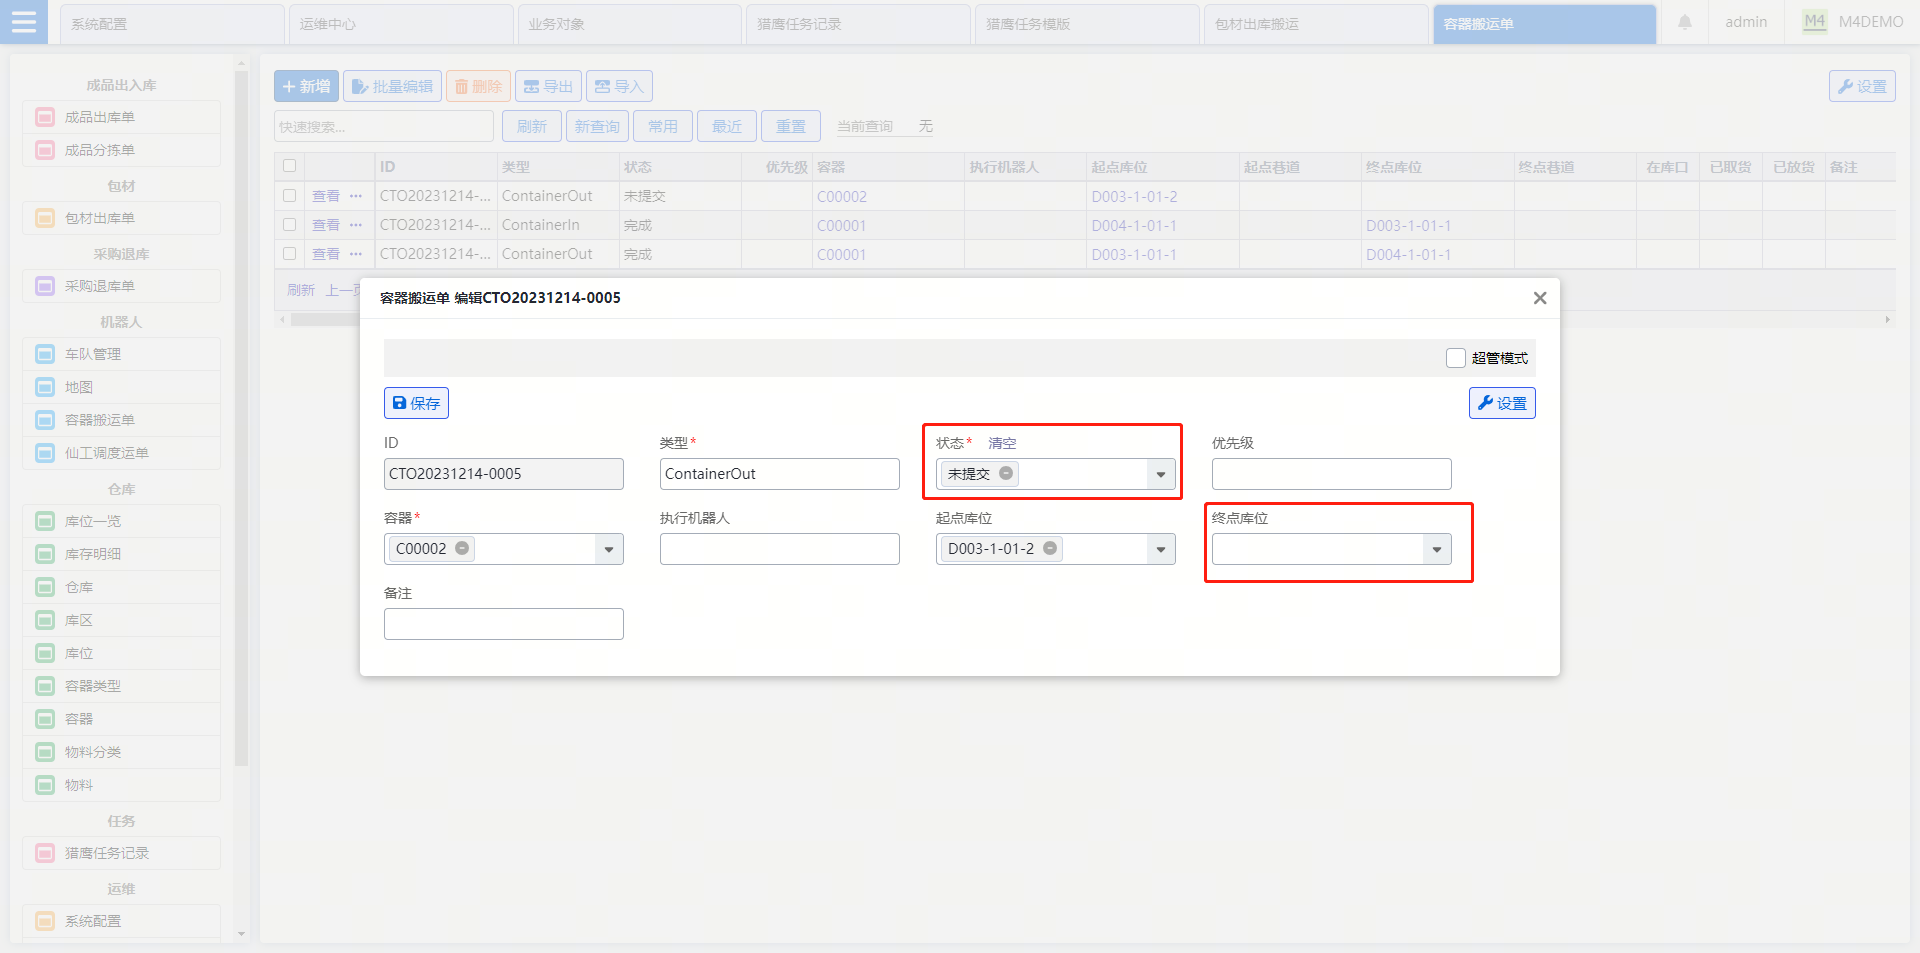Click the 包材出库单 sidebar icon
The height and width of the screenshot is (953, 1920).
(45, 218)
